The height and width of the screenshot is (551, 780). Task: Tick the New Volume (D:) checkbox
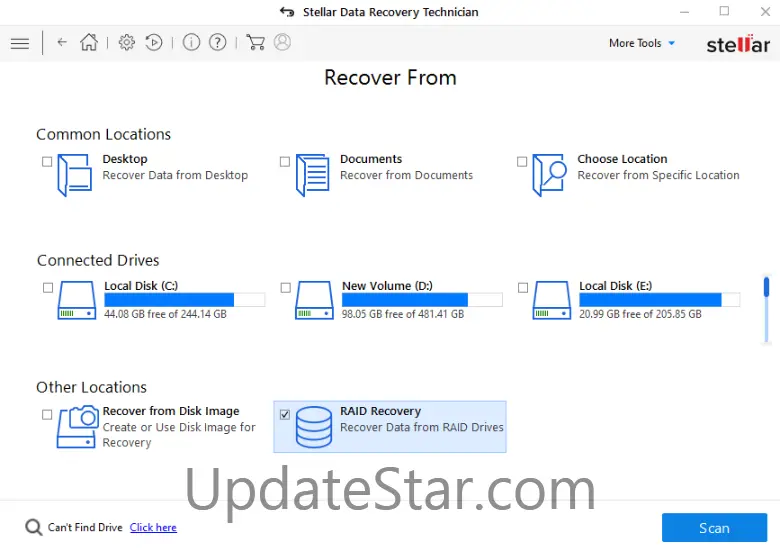point(286,288)
